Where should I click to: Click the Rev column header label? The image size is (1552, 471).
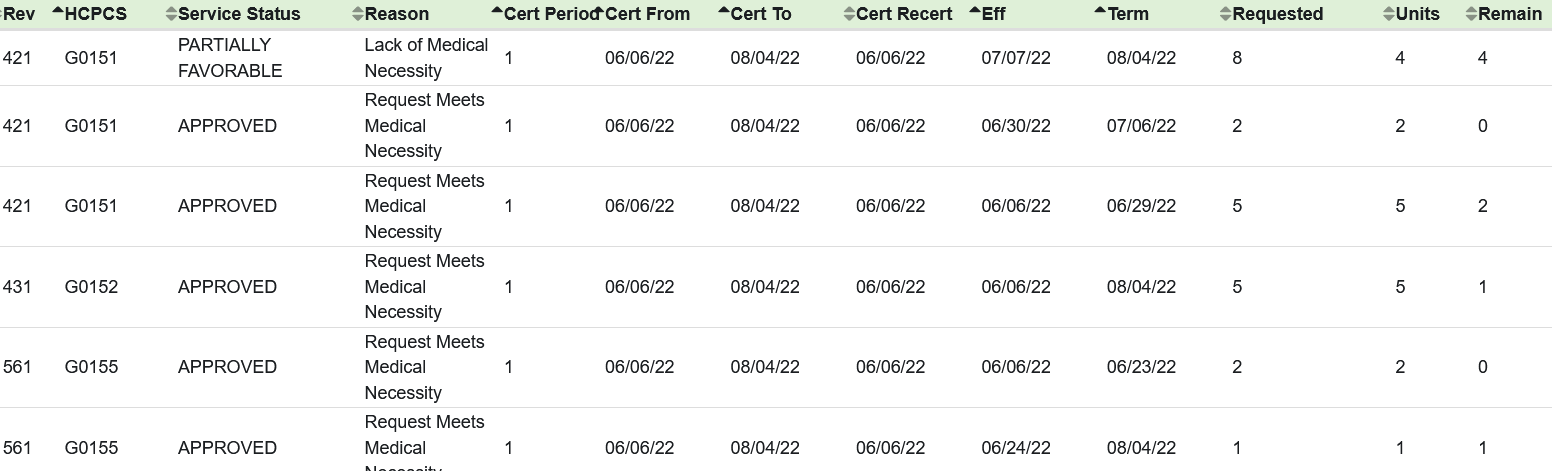click(x=20, y=14)
